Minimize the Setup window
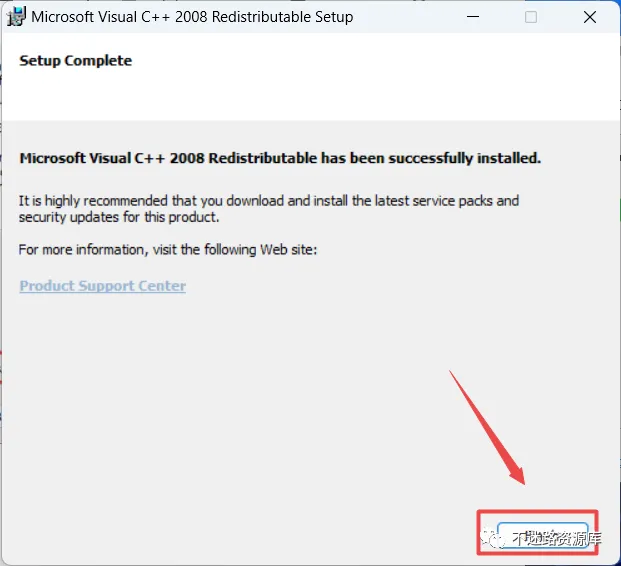This screenshot has width=621, height=566. pos(473,17)
